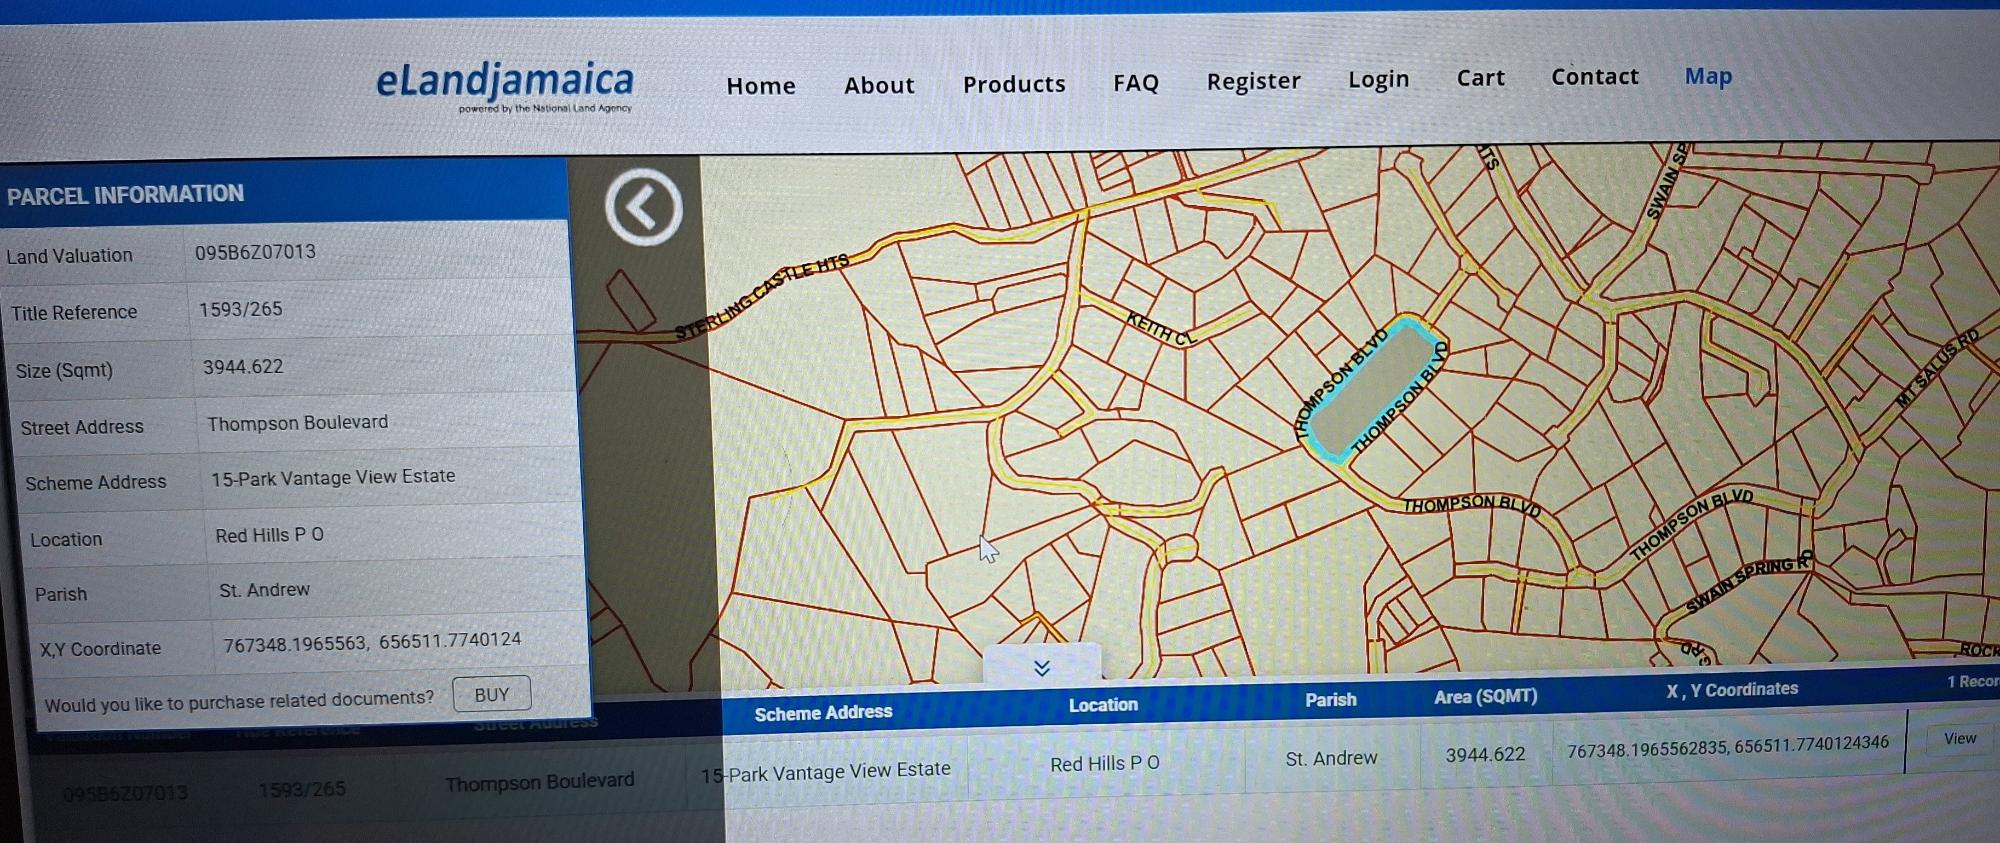Image resolution: width=2000 pixels, height=843 pixels.
Task: Collapse results table with double chevron
Action: [1041, 667]
